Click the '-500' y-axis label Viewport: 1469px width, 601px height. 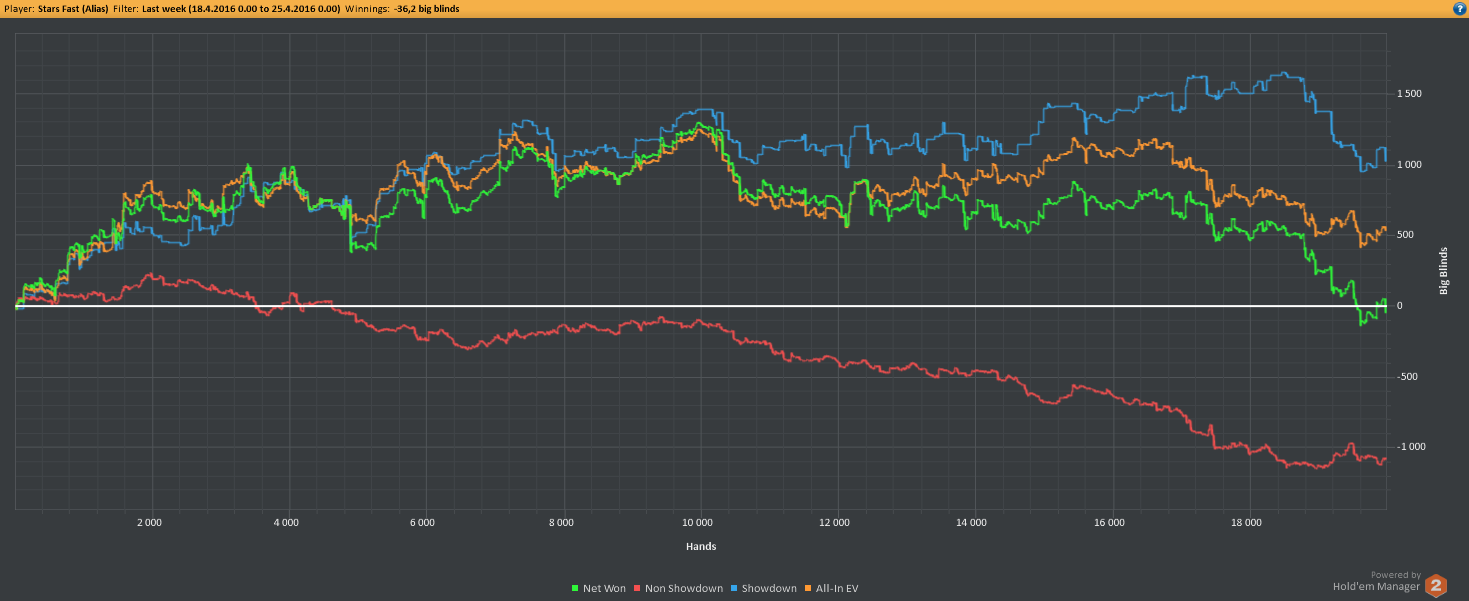pos(1407,377)
